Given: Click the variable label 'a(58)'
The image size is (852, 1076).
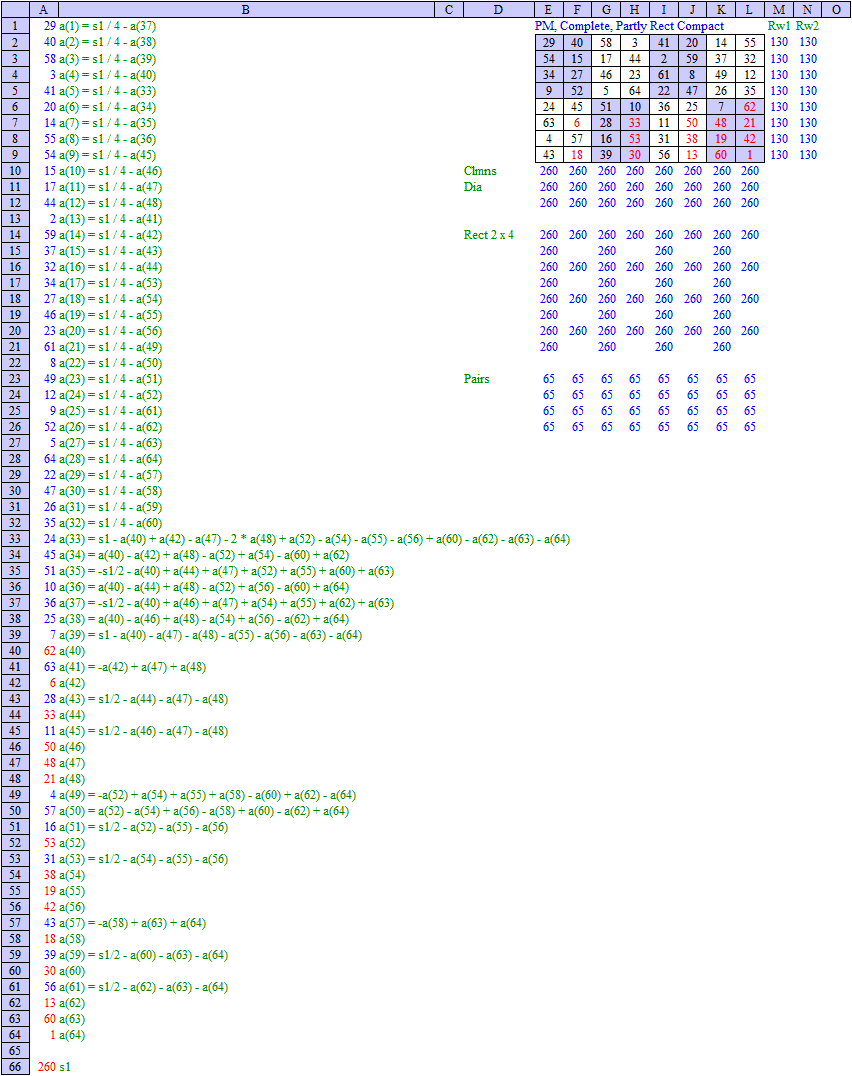Looking at the screenshot, I should (x=72, y=939).
